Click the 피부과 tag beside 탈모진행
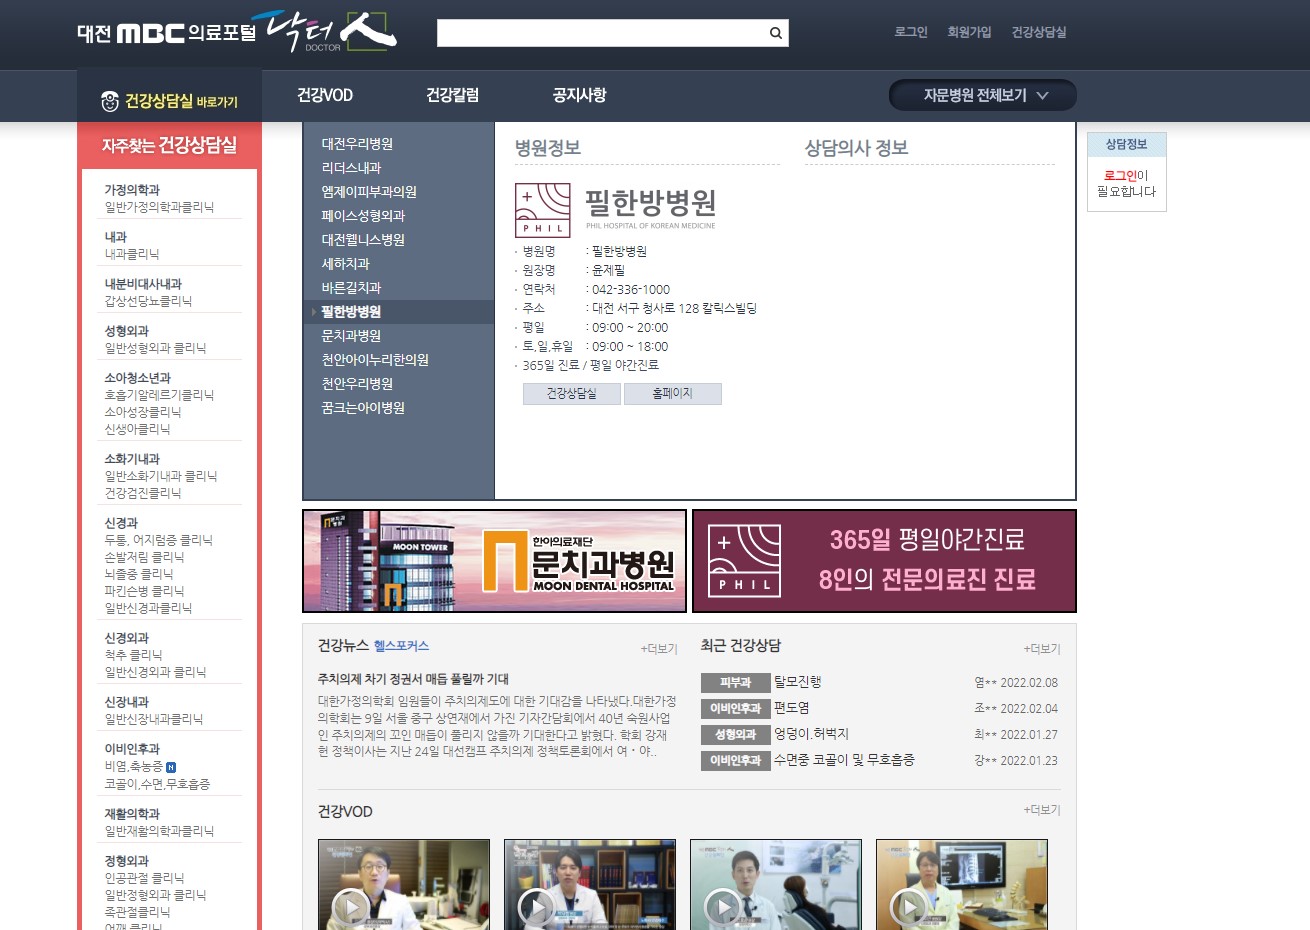This screenshot has width=1310, height=930. [x=735, y=683]
